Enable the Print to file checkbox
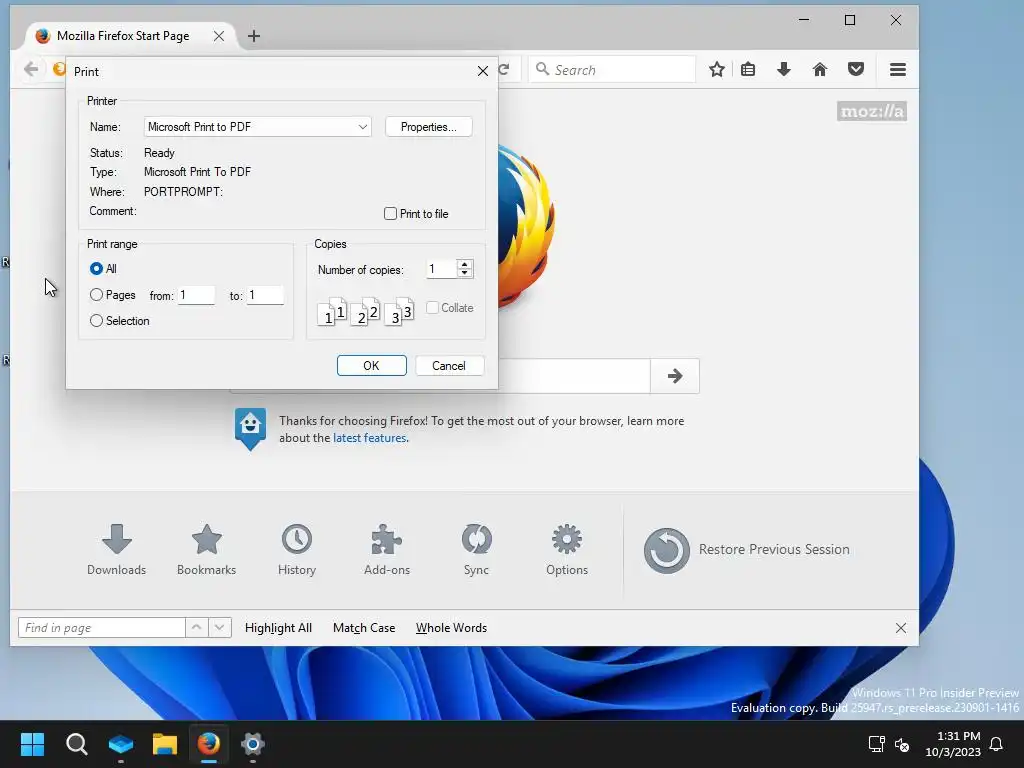Viewport: 1024px width, 768px height. pos(391,214)
